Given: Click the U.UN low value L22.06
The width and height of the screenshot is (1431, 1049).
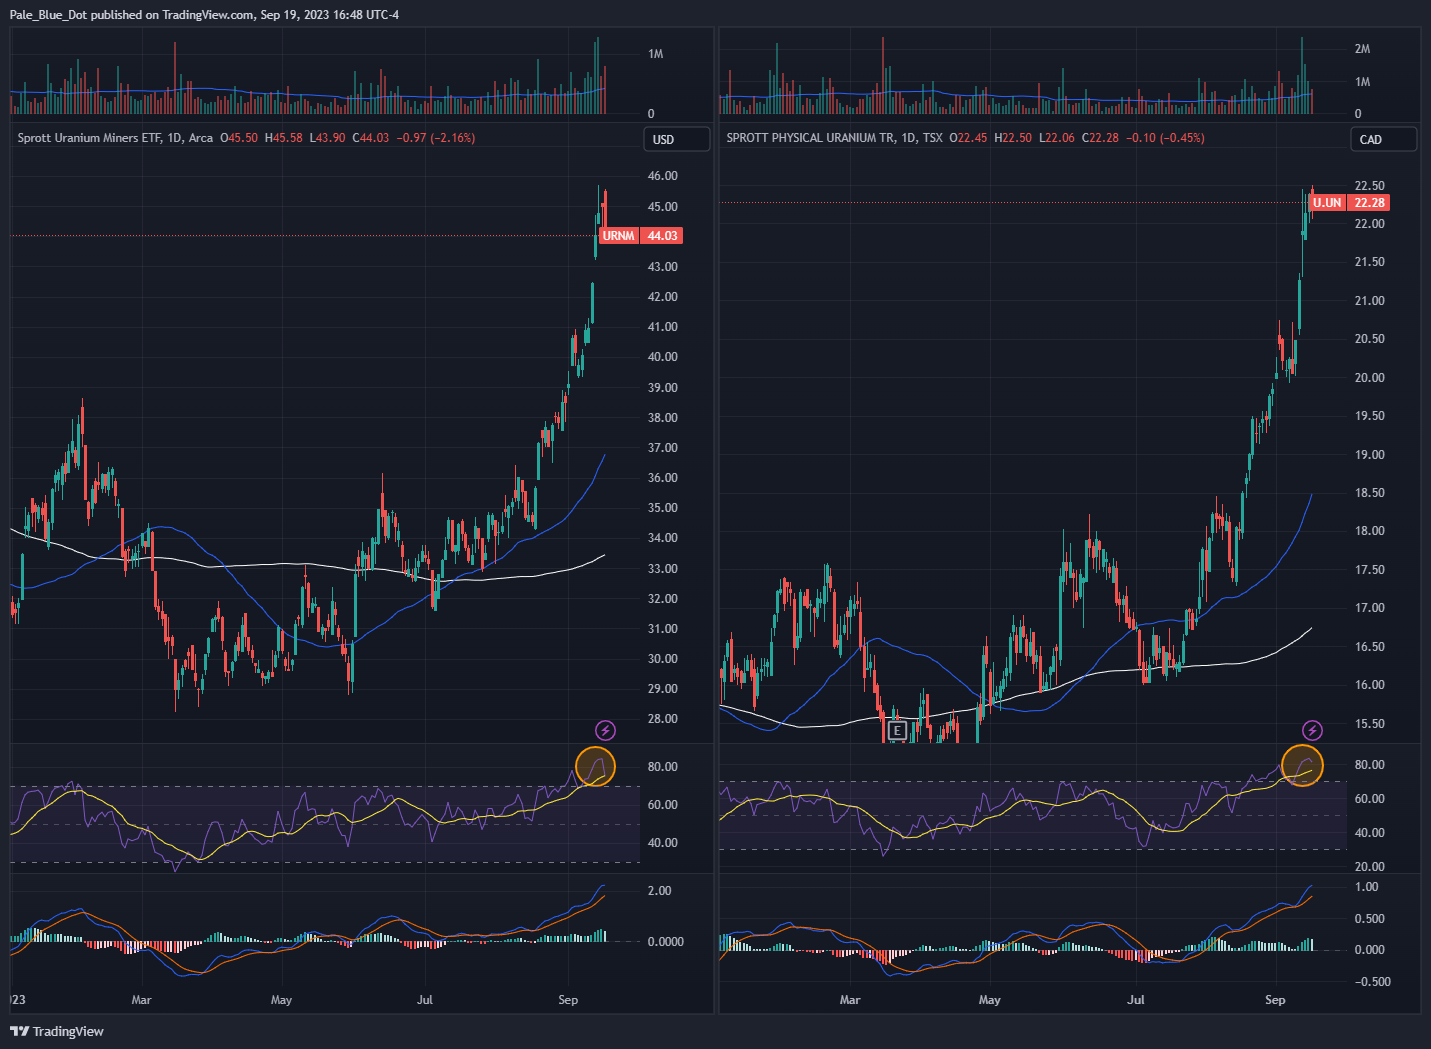Looking at the screenshot, I should tap(1057, 138).
